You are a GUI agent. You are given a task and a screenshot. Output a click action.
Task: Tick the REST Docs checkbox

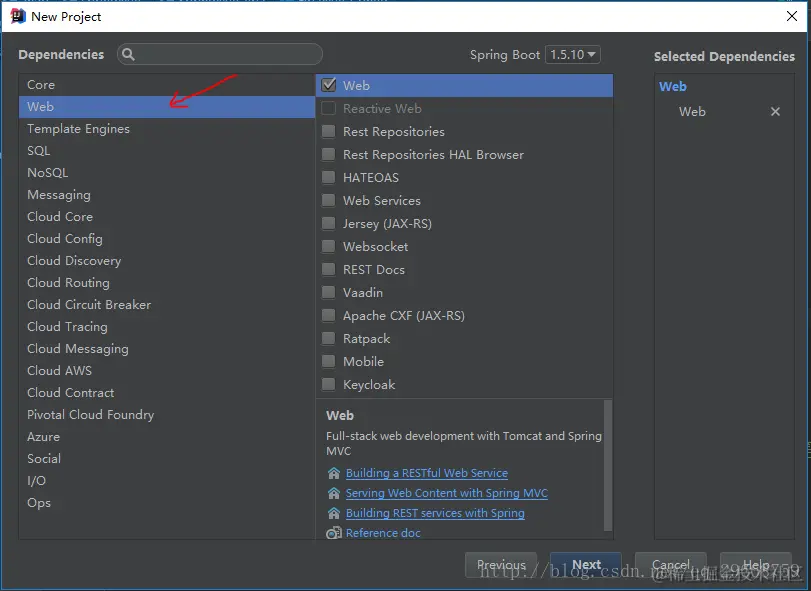click(x=328, y=269)
